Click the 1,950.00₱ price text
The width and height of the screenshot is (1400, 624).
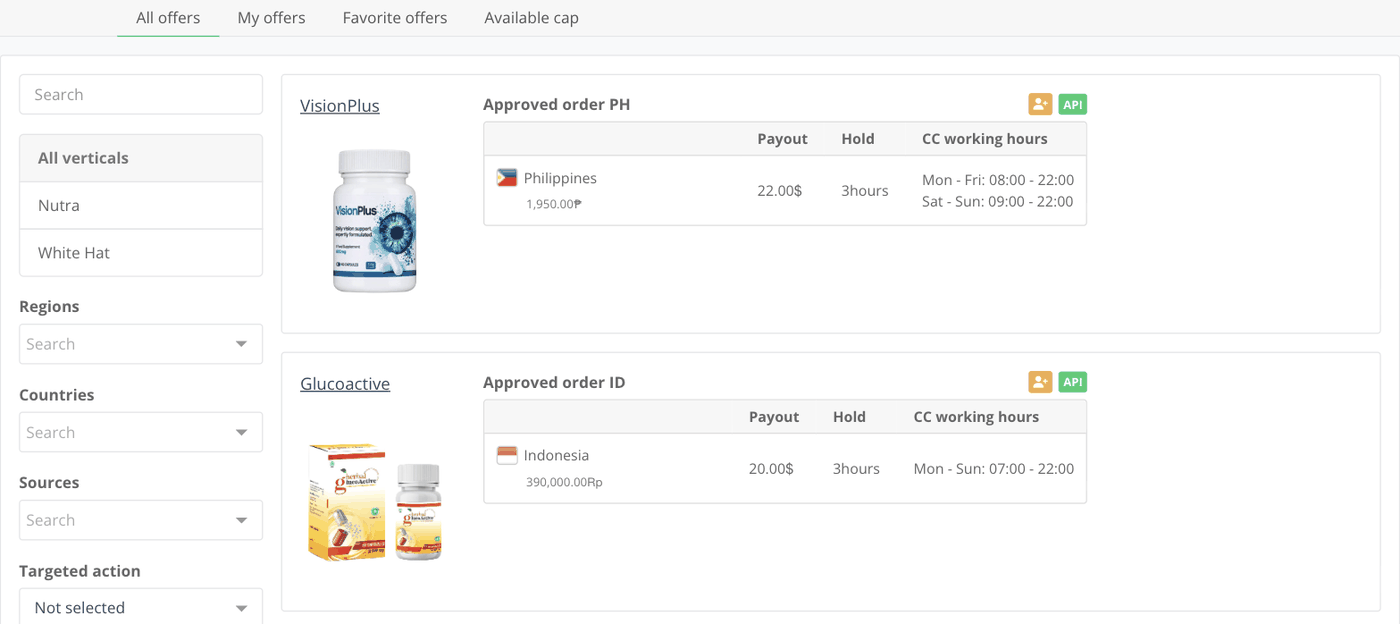(554, 204)
